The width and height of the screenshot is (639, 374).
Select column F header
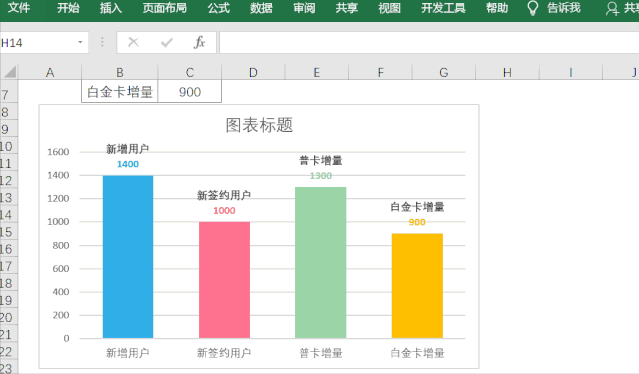pos(380,73)
